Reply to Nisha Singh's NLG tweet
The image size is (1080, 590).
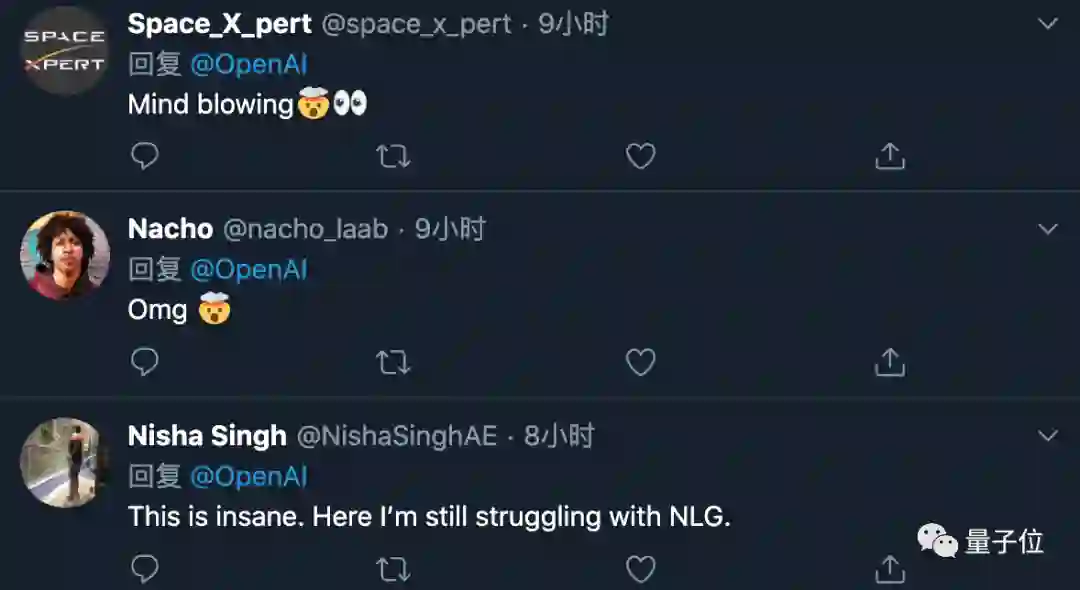click(x=145, y=569)
